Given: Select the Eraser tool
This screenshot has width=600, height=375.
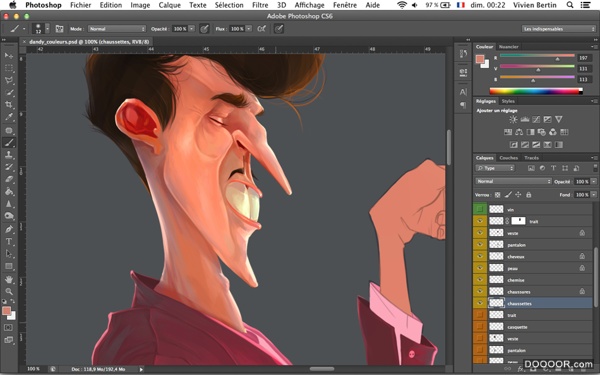Looking at the screenshot, I should click(x=9, y=179).
